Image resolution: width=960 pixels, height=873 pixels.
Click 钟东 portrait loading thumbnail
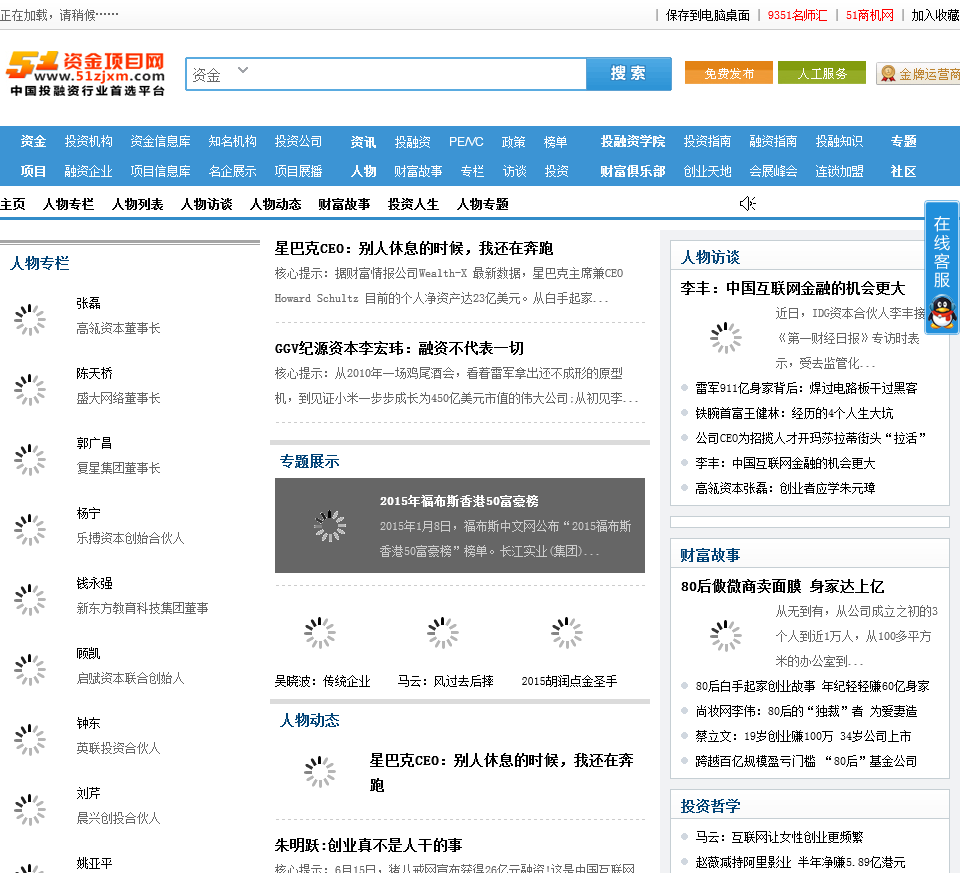pyautogui.click(x=30, y=740)
